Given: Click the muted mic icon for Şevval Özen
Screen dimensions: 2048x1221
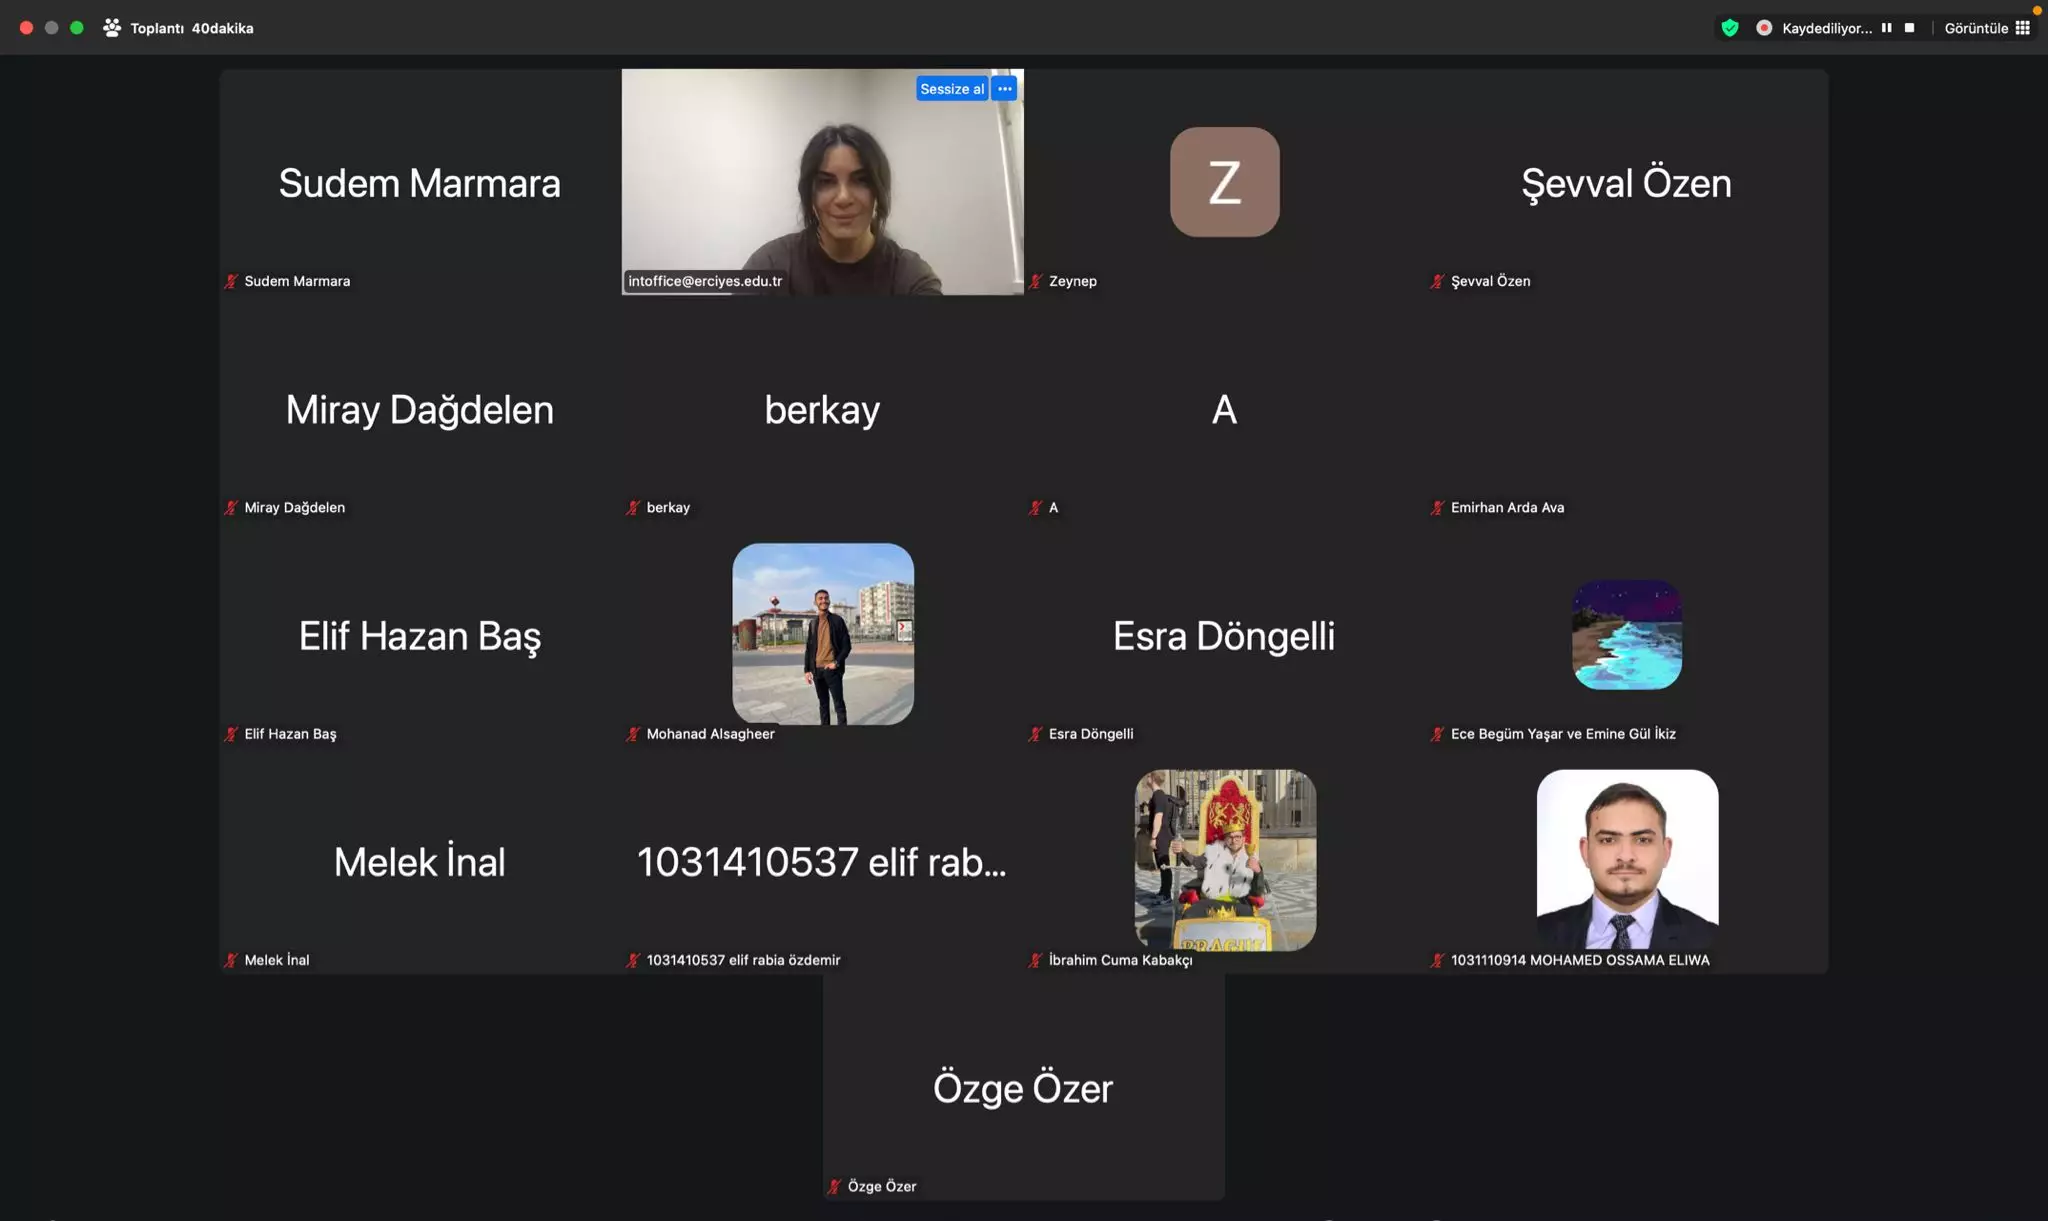Looking at the screenshot, I should coord(1438,281).
